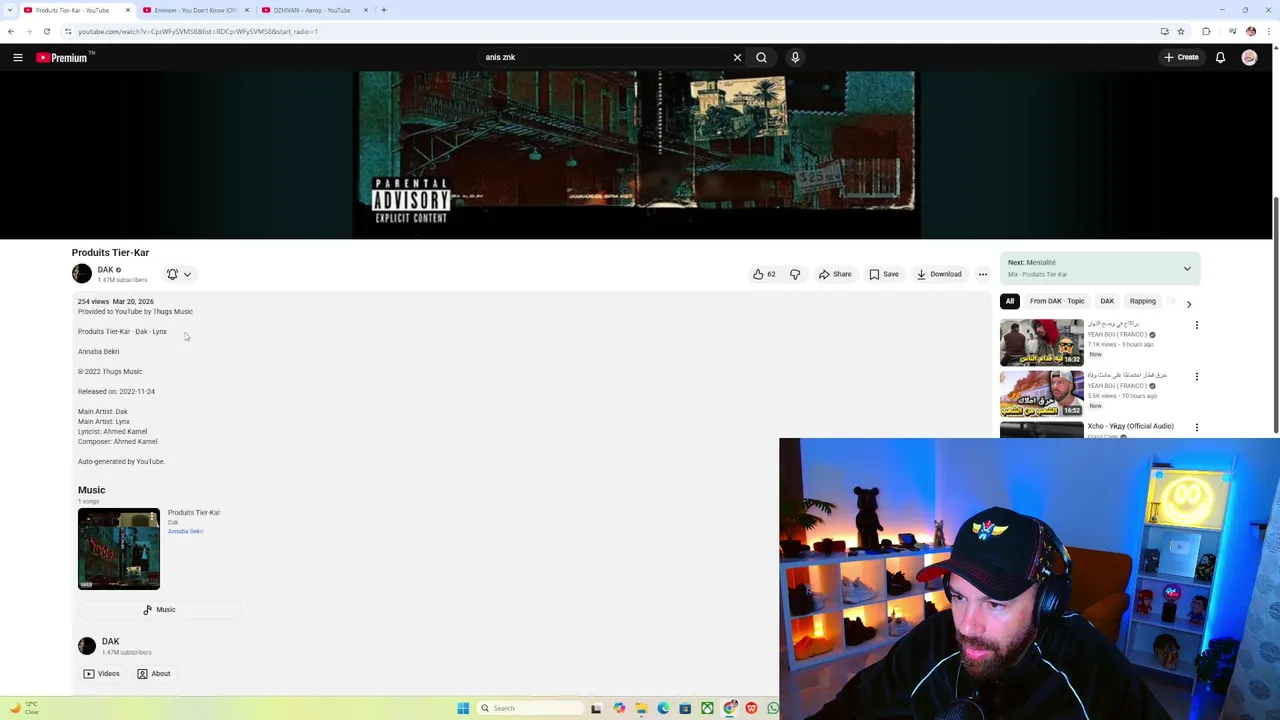
Task: Open DAK channel Videos button
Action: [x=102, y=673]
